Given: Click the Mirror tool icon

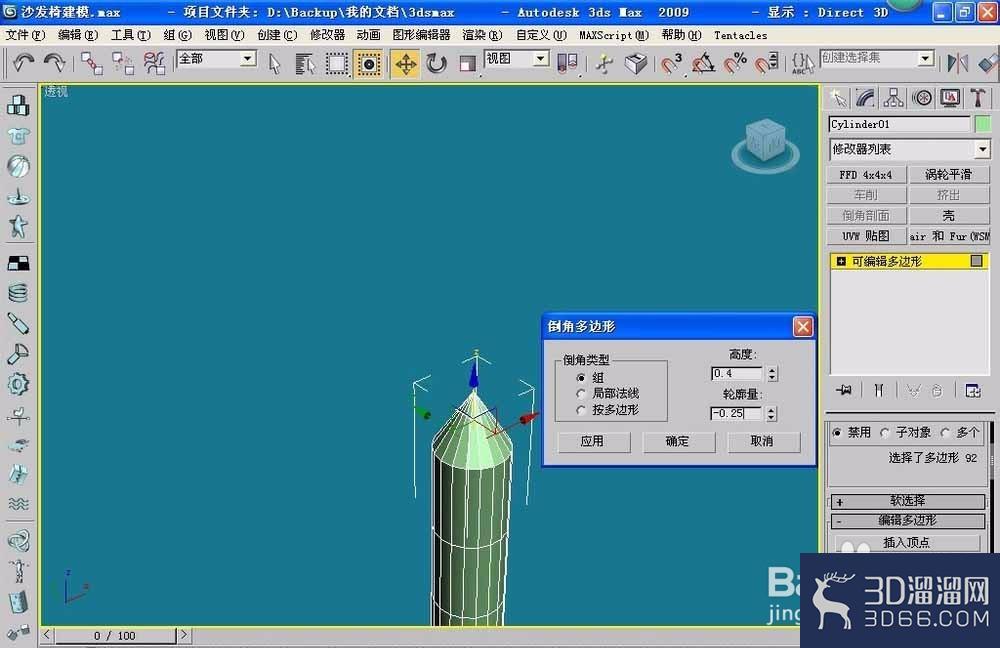Looking at the screenshot, I should 957,63.
